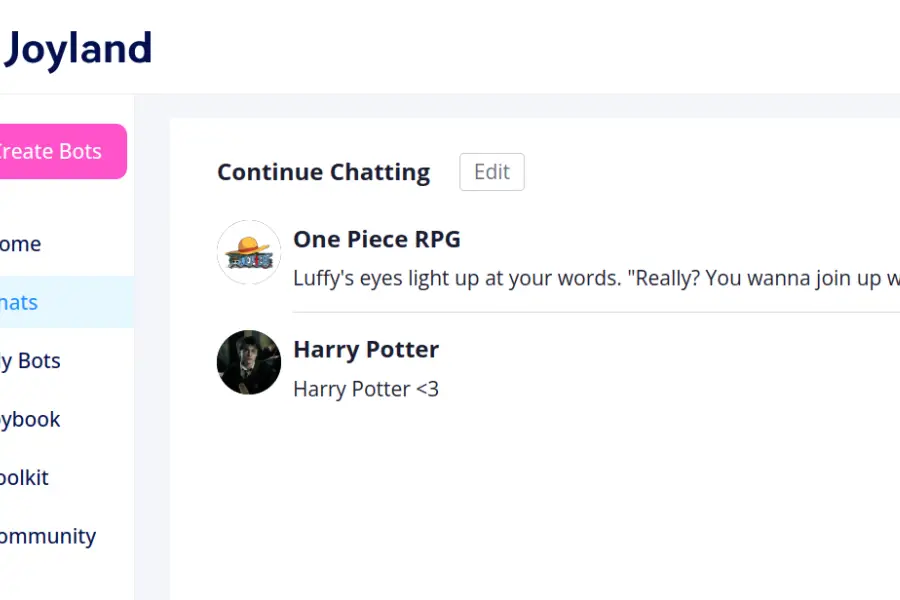The height and width of the screenshot is (600, 900).
Task: Open the One Piece RPG straw hat avatar
Action: pyautogui.click(x=248, y=252)
